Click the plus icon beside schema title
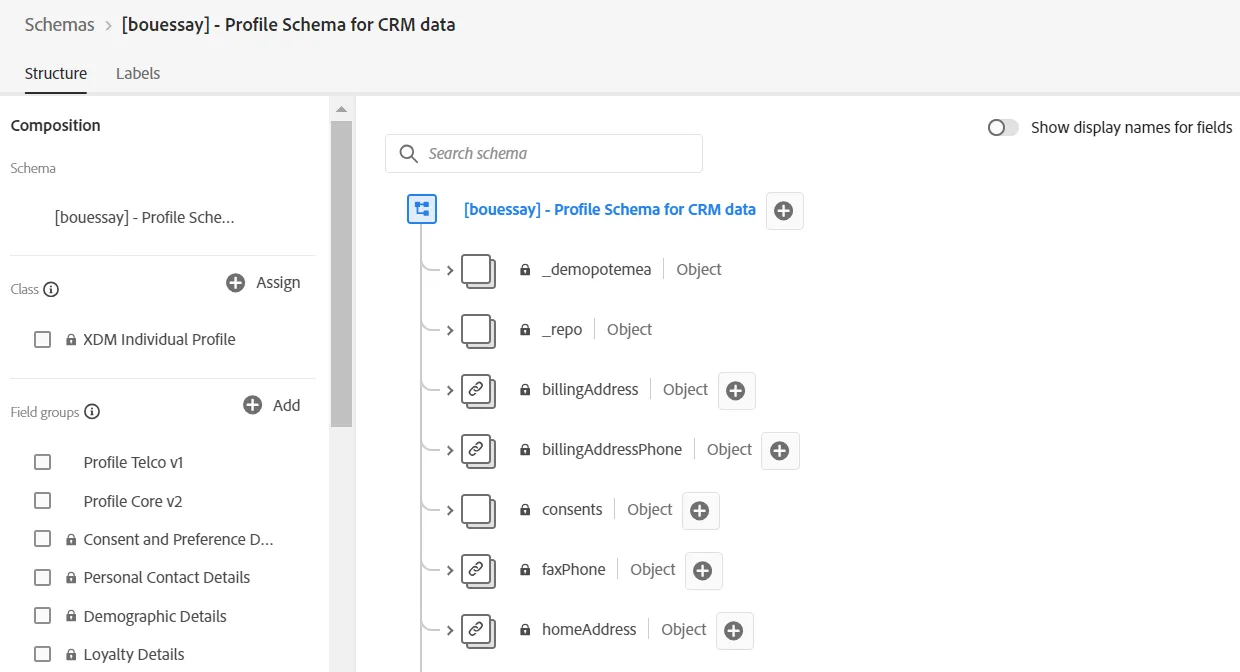This screenshot has width=1240, height=672. point(784,211)
